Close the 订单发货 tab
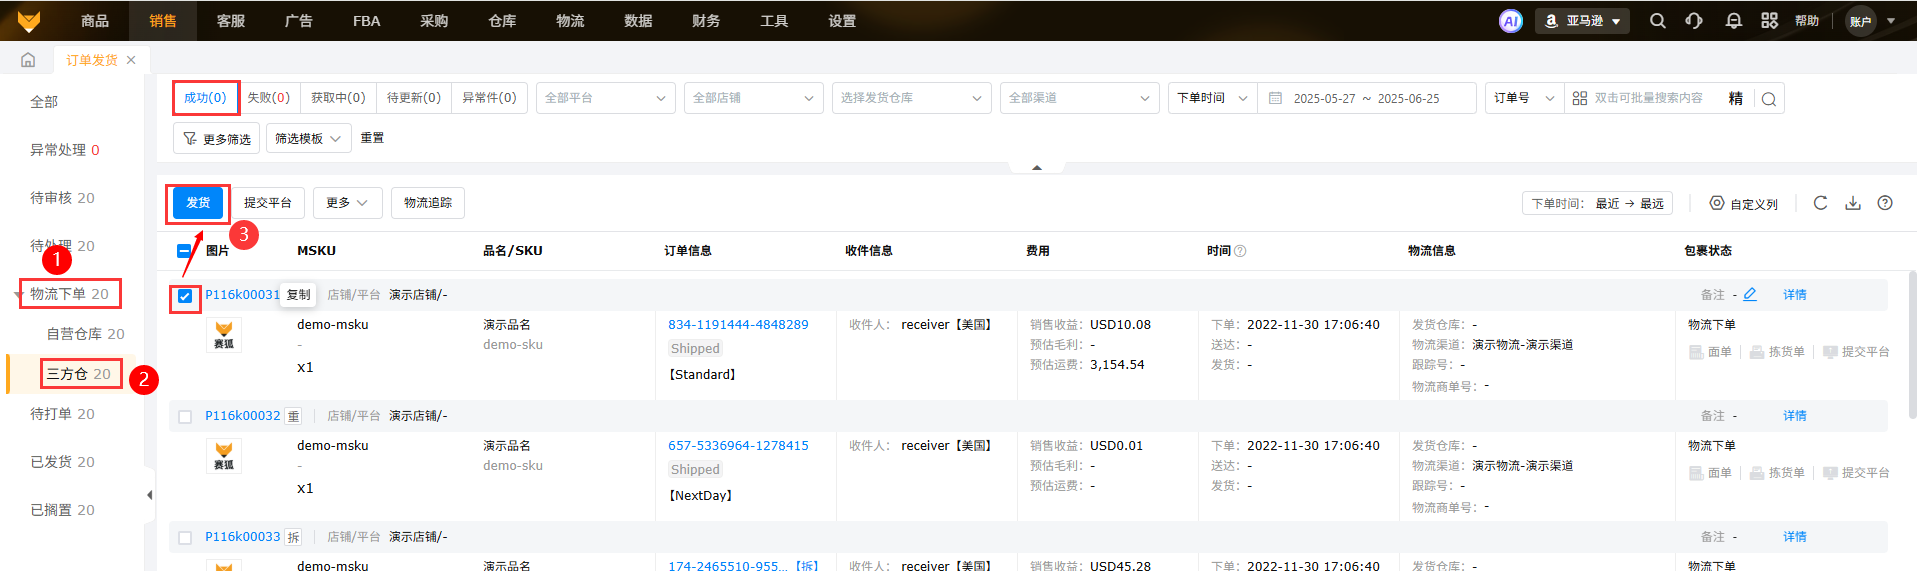Viewport: 1917px width, 571px height. [131, 60]
